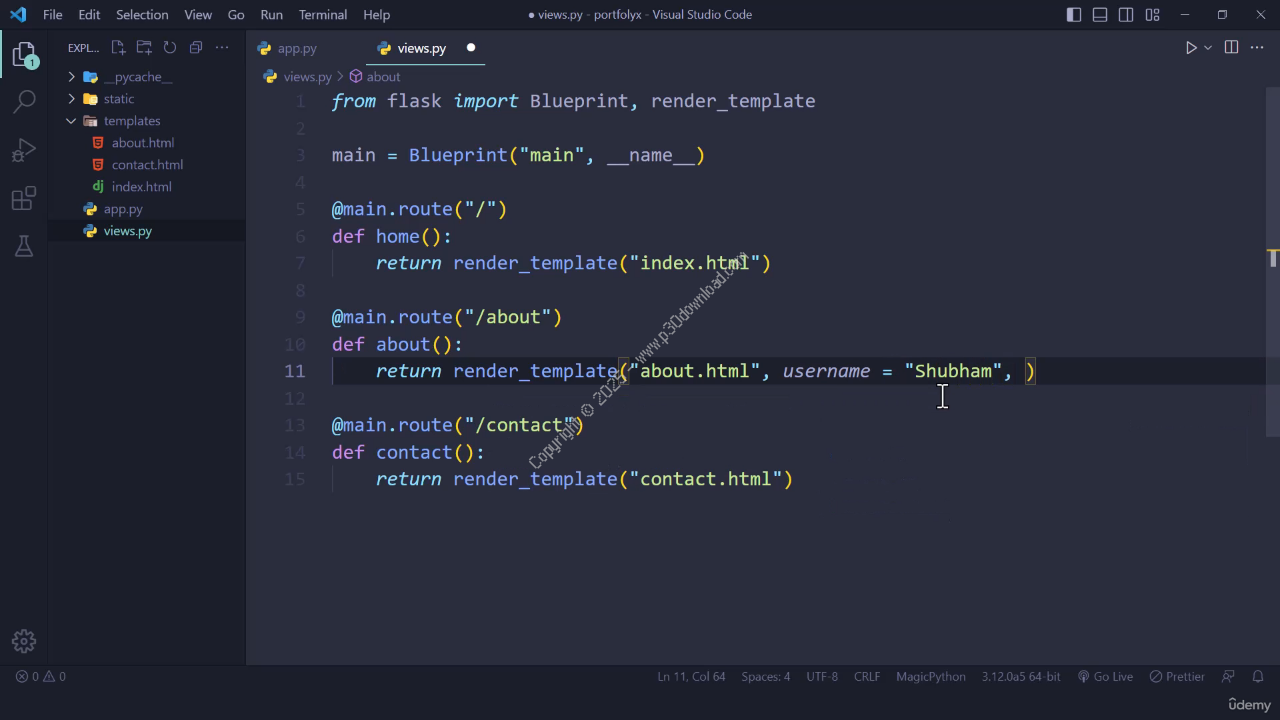Viewport: 1280px width, 720px height.
Task: Open notifications bell in status bar
Action: tap(1258, 677)
